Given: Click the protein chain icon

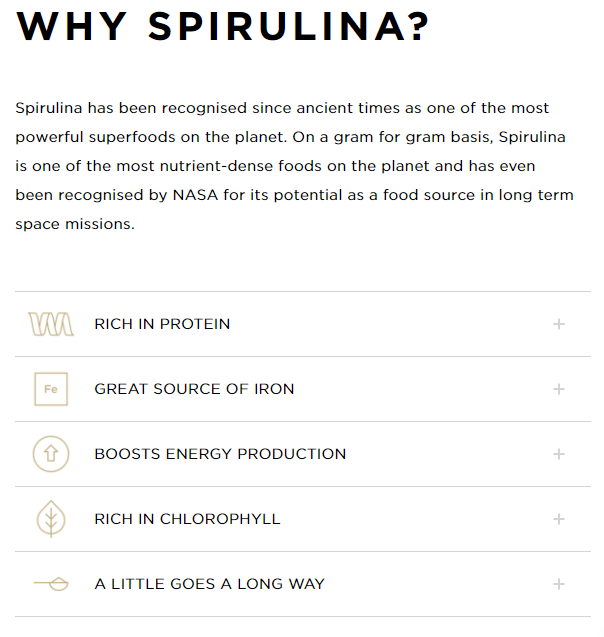Looking at the screenshot, I should pos(50,324).
